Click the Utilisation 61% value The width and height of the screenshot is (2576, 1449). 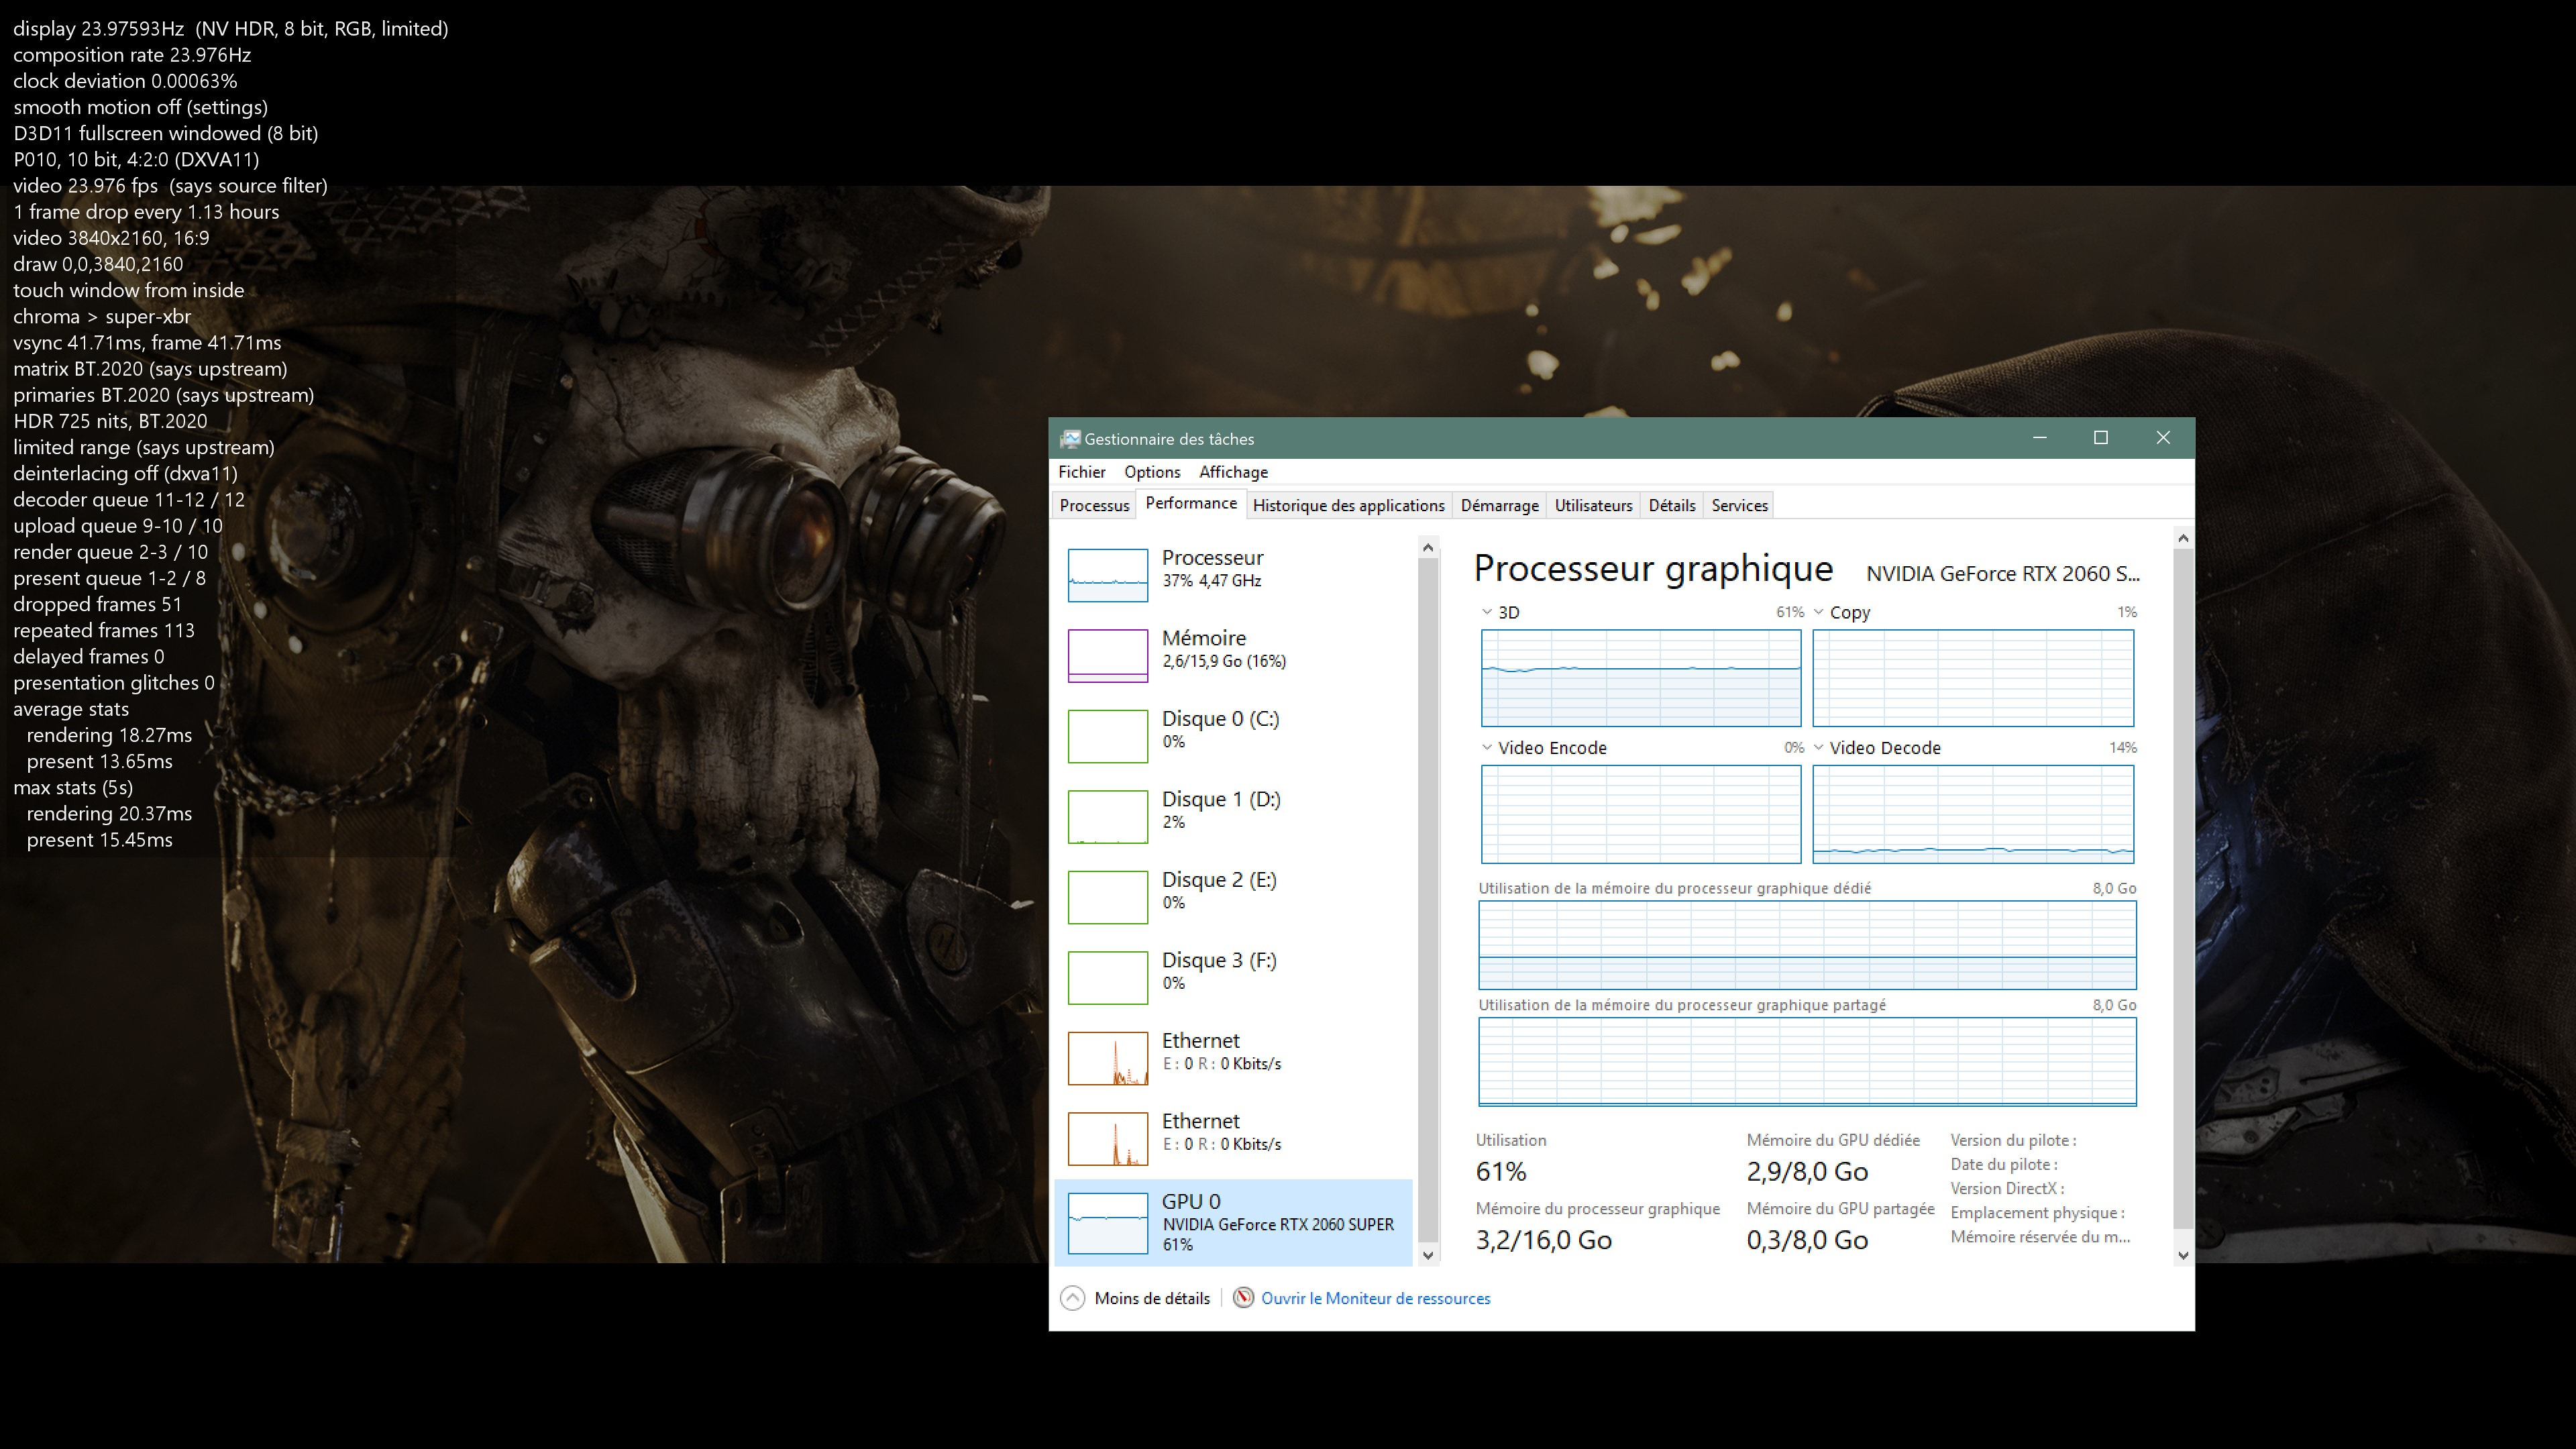1501,1171
